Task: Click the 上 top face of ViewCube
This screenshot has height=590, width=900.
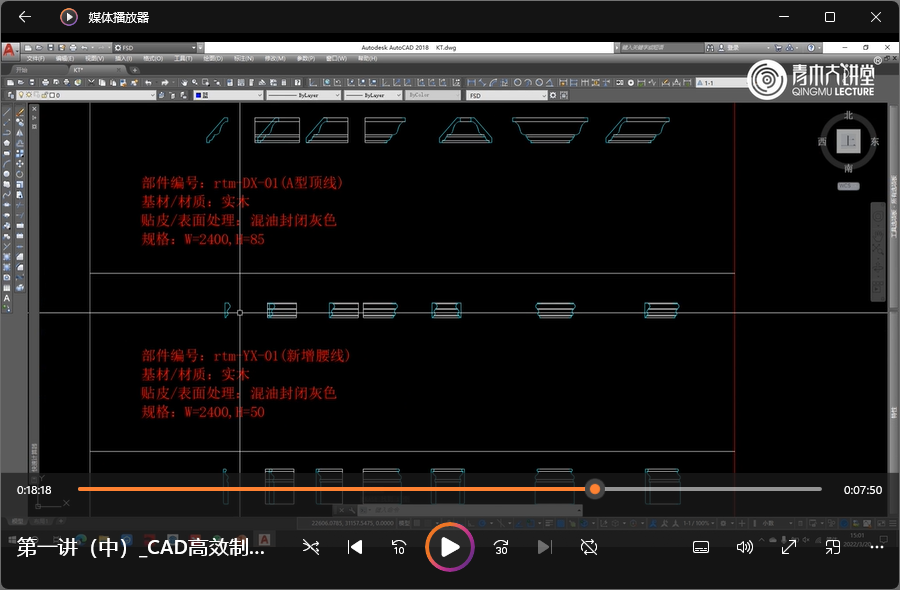Action: (x=848, y=141)
